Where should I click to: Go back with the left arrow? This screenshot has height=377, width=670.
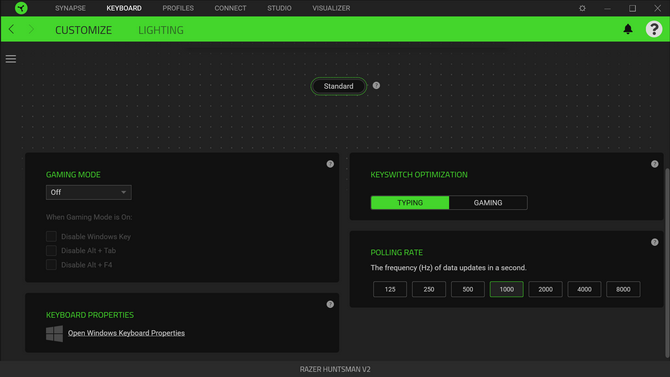[x=12, y=29]
